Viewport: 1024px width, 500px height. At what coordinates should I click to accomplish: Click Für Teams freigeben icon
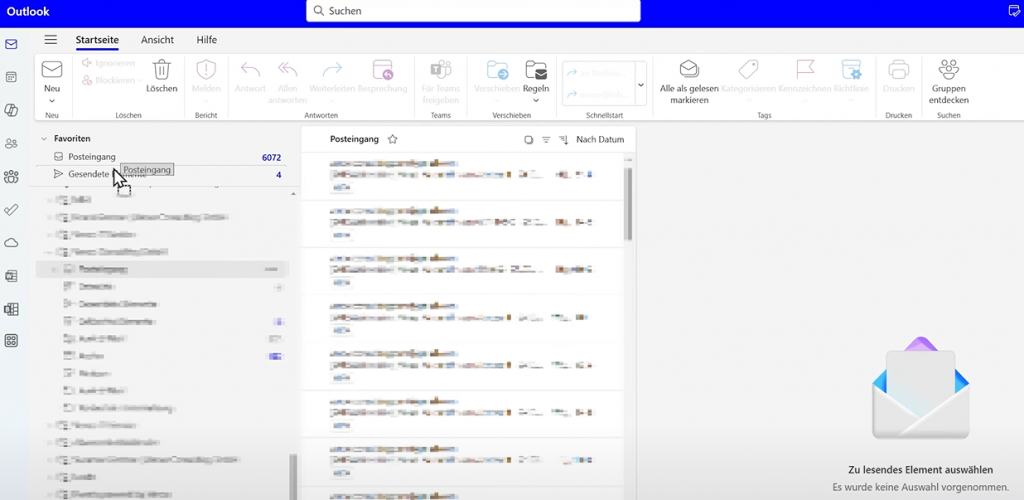441,70
